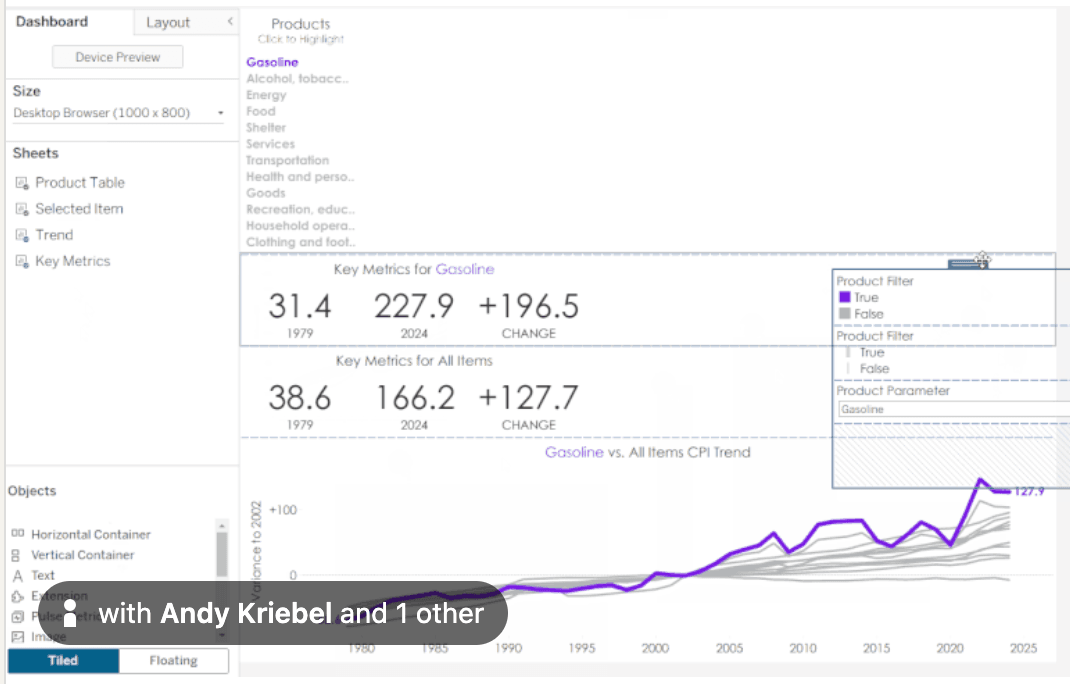Highlight Energy in the Products list
1070x684 pixels.
click(x=266, y=95)
